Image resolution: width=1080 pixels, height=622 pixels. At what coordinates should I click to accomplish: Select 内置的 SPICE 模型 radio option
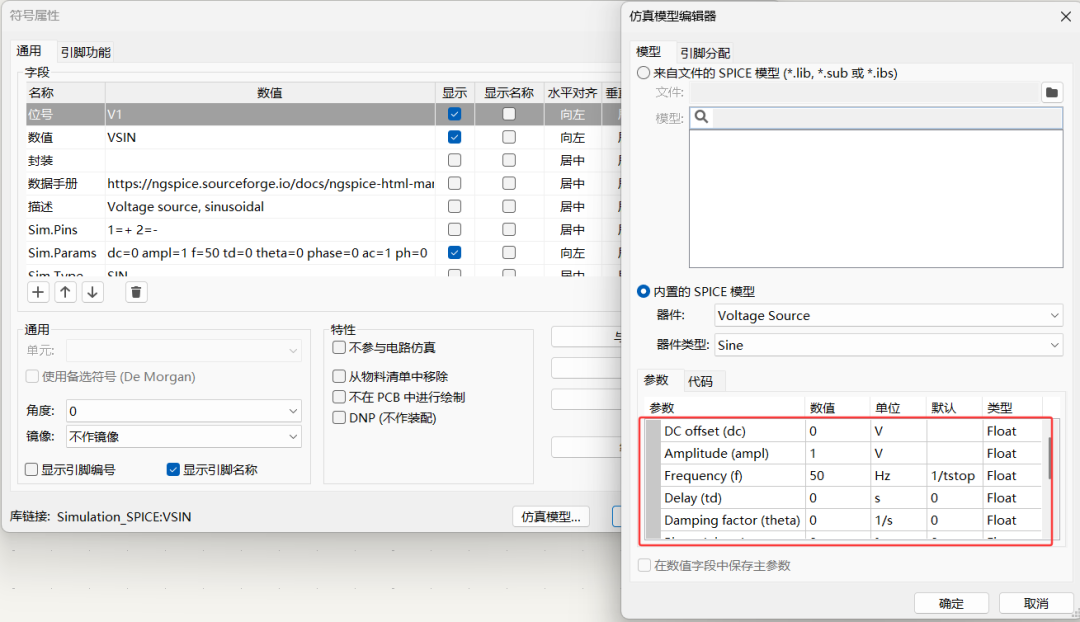(643, 291)
